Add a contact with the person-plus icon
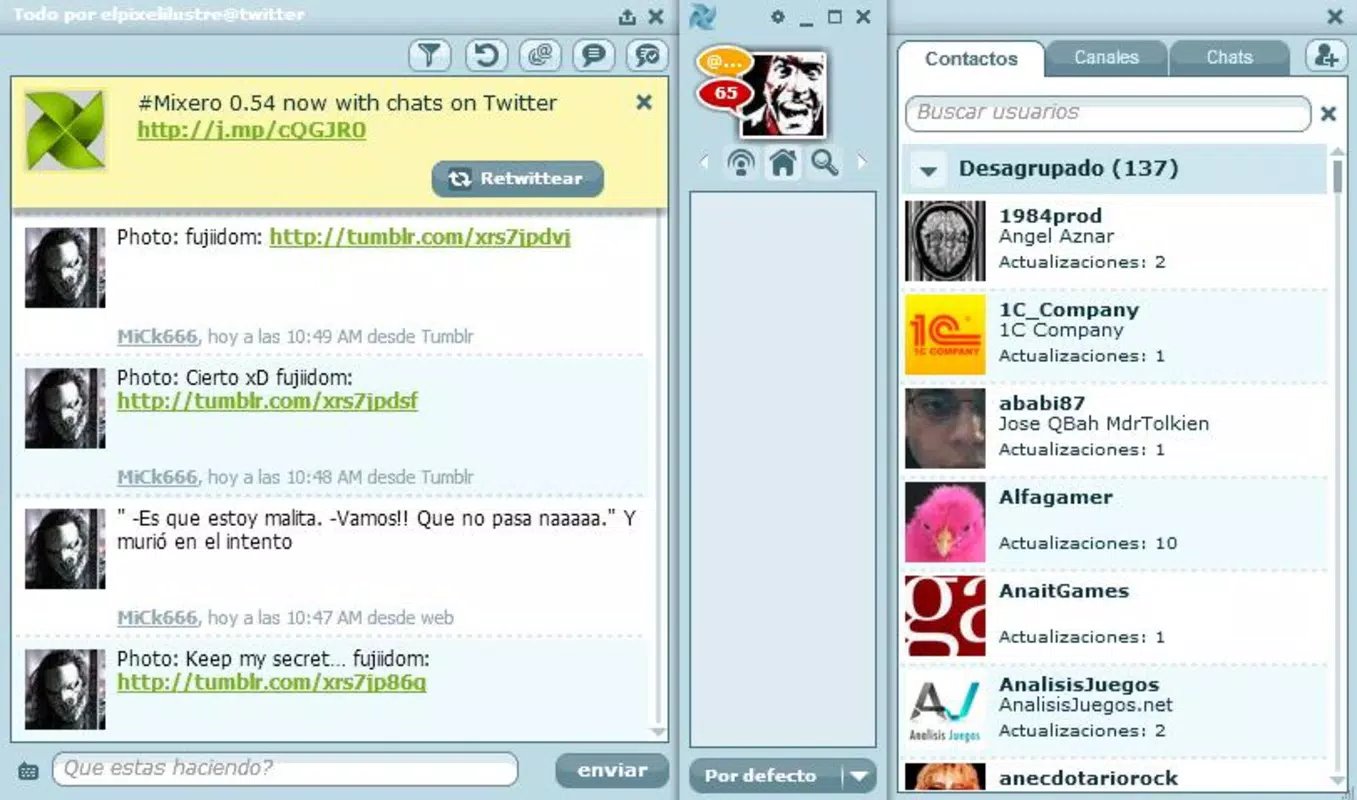1357x800 pixels. coord(1327,56)
